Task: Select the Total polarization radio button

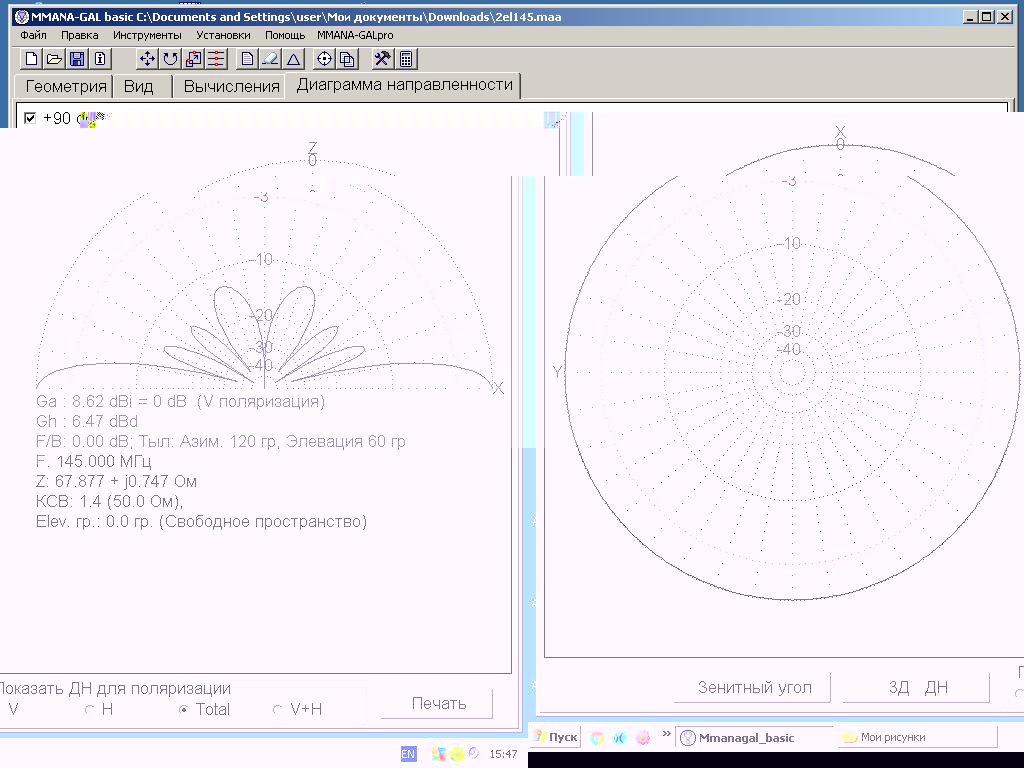Action: pos(183,710)
